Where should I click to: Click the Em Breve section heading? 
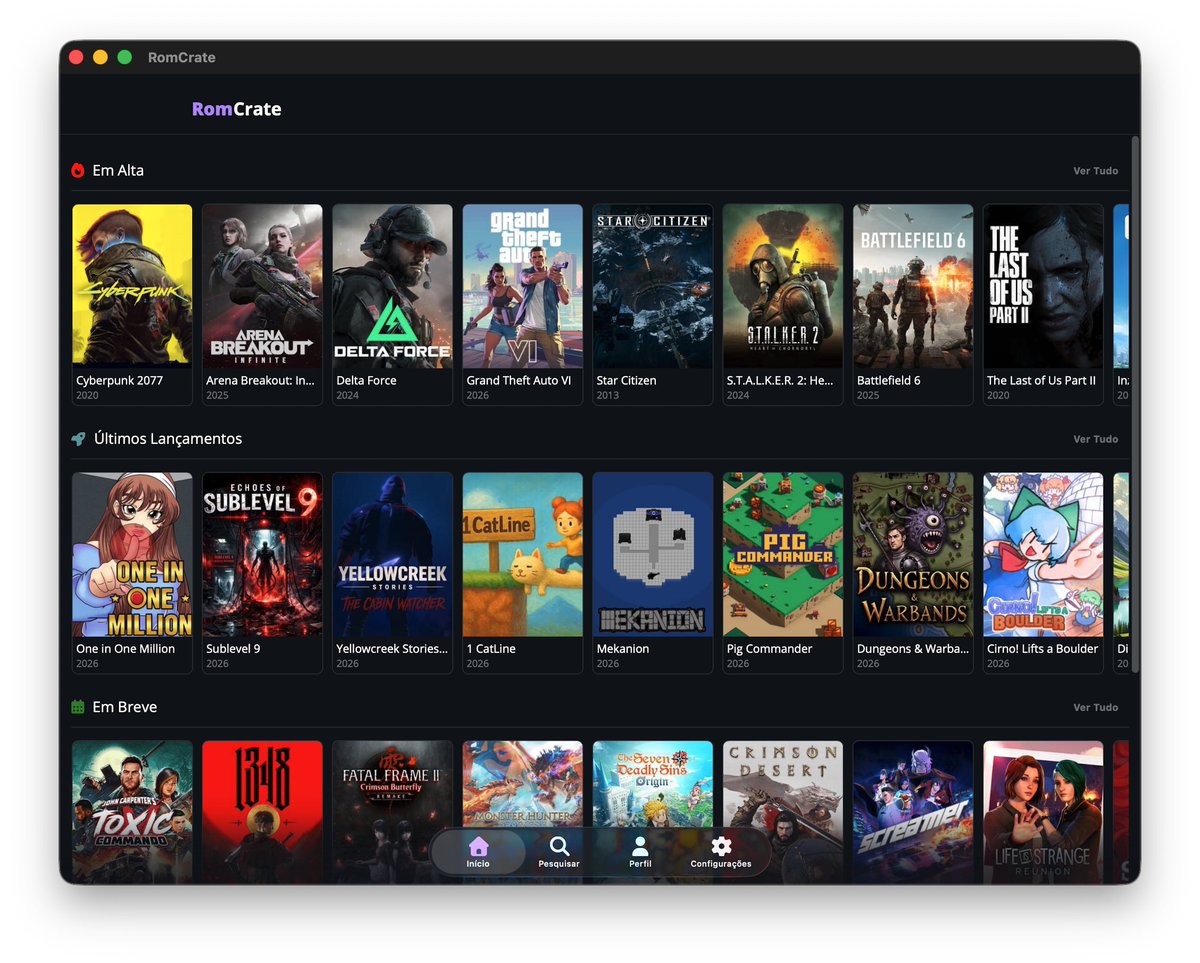coord(125,707)
